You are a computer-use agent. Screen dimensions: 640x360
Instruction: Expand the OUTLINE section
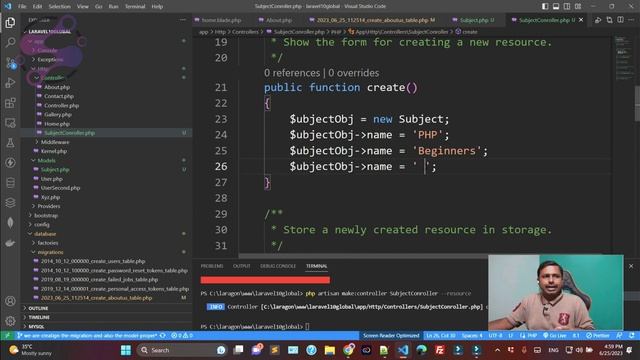[38, 308]
